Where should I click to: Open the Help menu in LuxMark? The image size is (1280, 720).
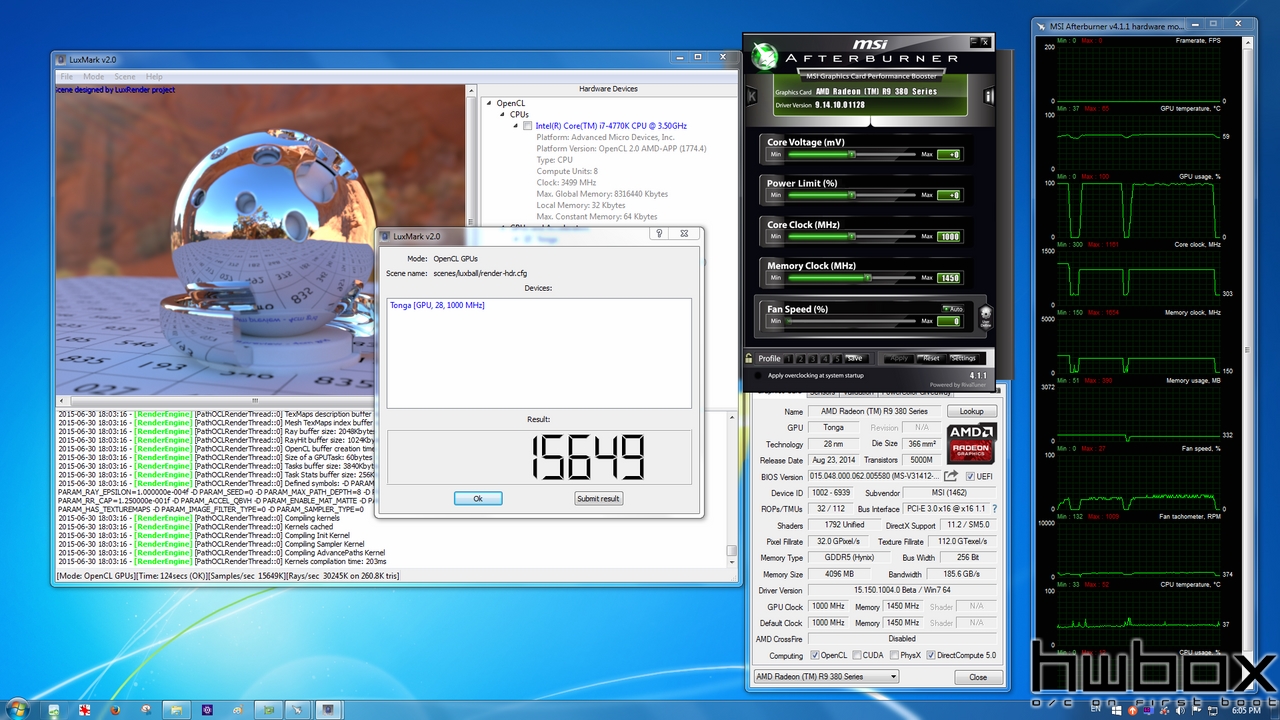[154, 77]
